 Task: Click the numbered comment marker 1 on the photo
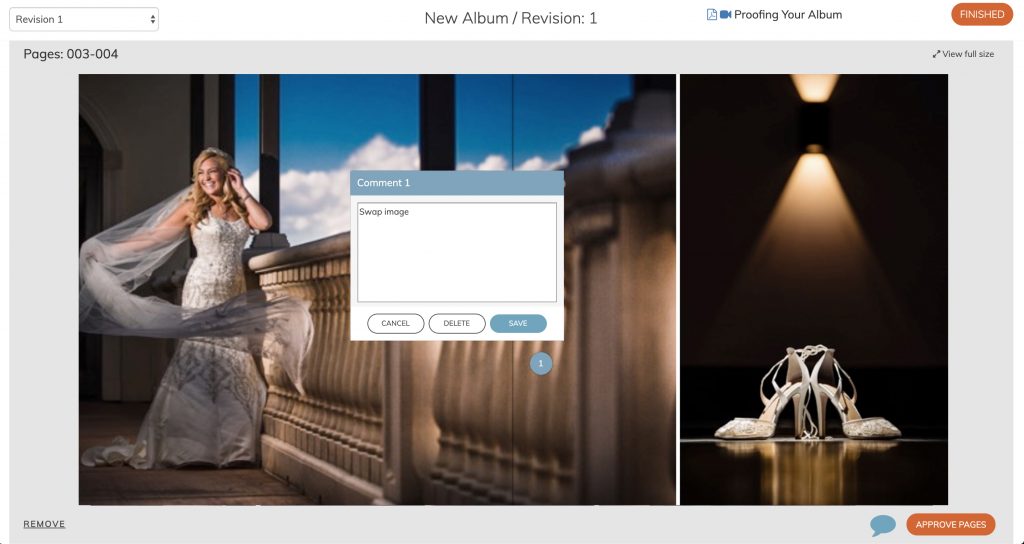point(541,364)
